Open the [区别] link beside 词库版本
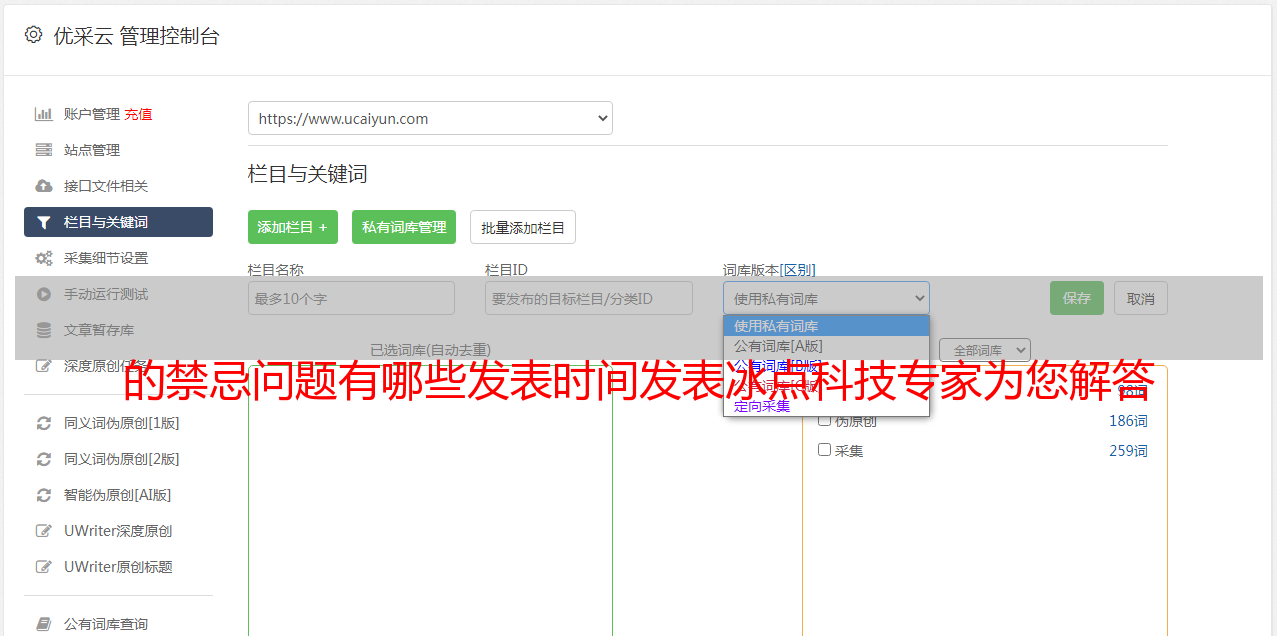 (x=797, y=270)
